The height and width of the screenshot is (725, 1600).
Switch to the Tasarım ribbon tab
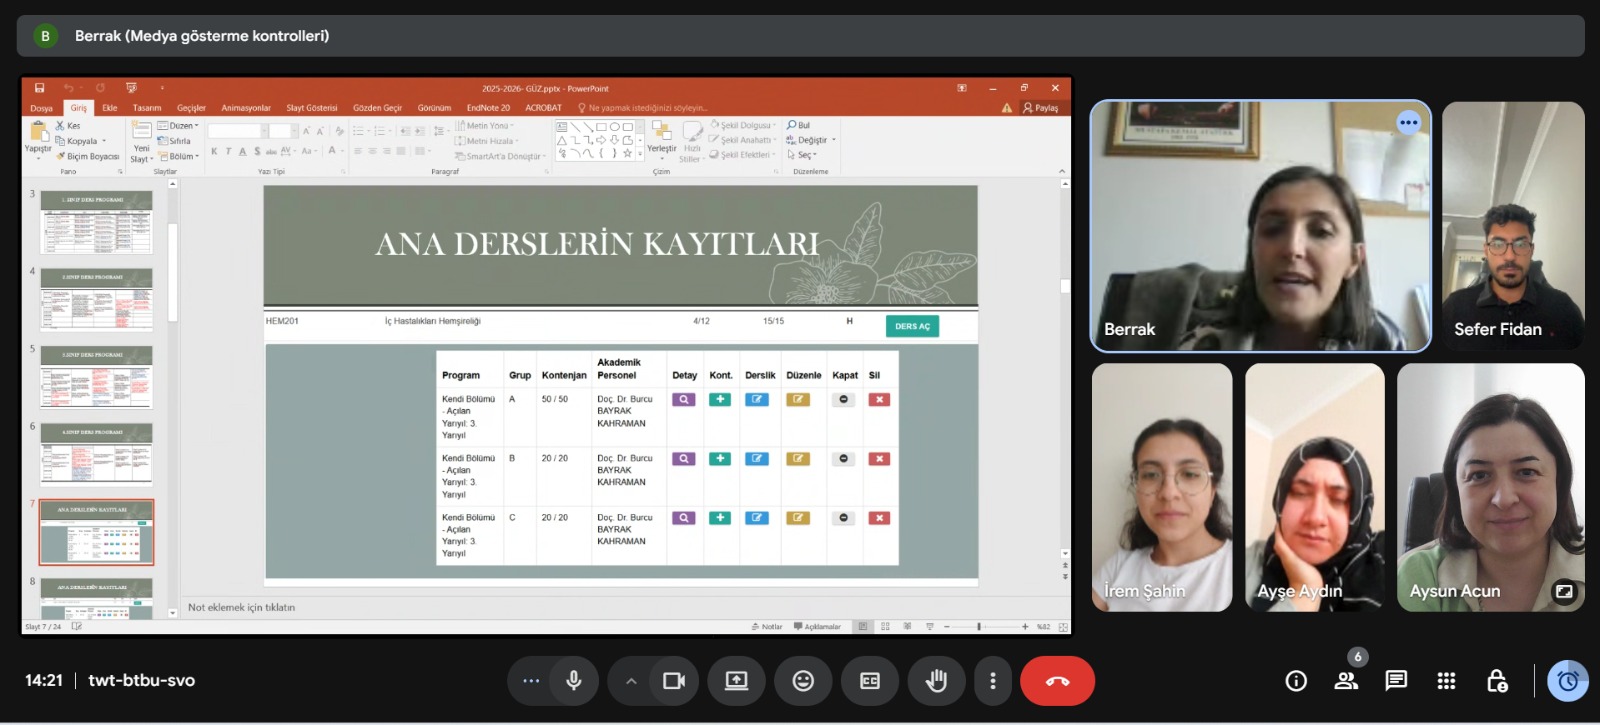click(147, 108)
